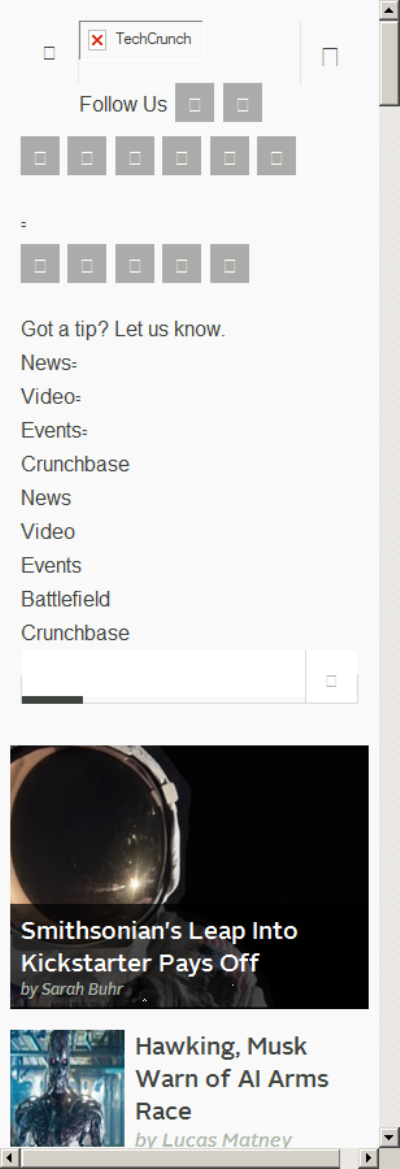This screenshot has height=1169, width=400.
Task: Click the Terminator robot article thumbnail
Action: point(67,1088)
